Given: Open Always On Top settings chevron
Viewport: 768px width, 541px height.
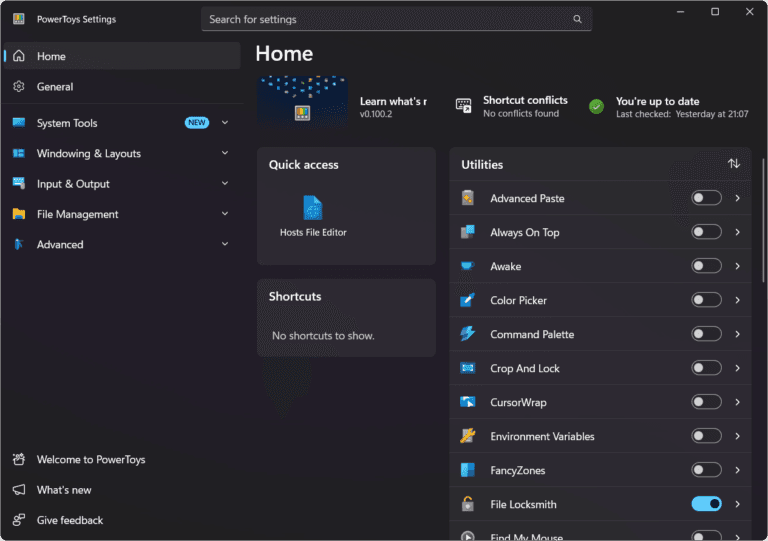Looking at the screenshot, I should point(738,232).
